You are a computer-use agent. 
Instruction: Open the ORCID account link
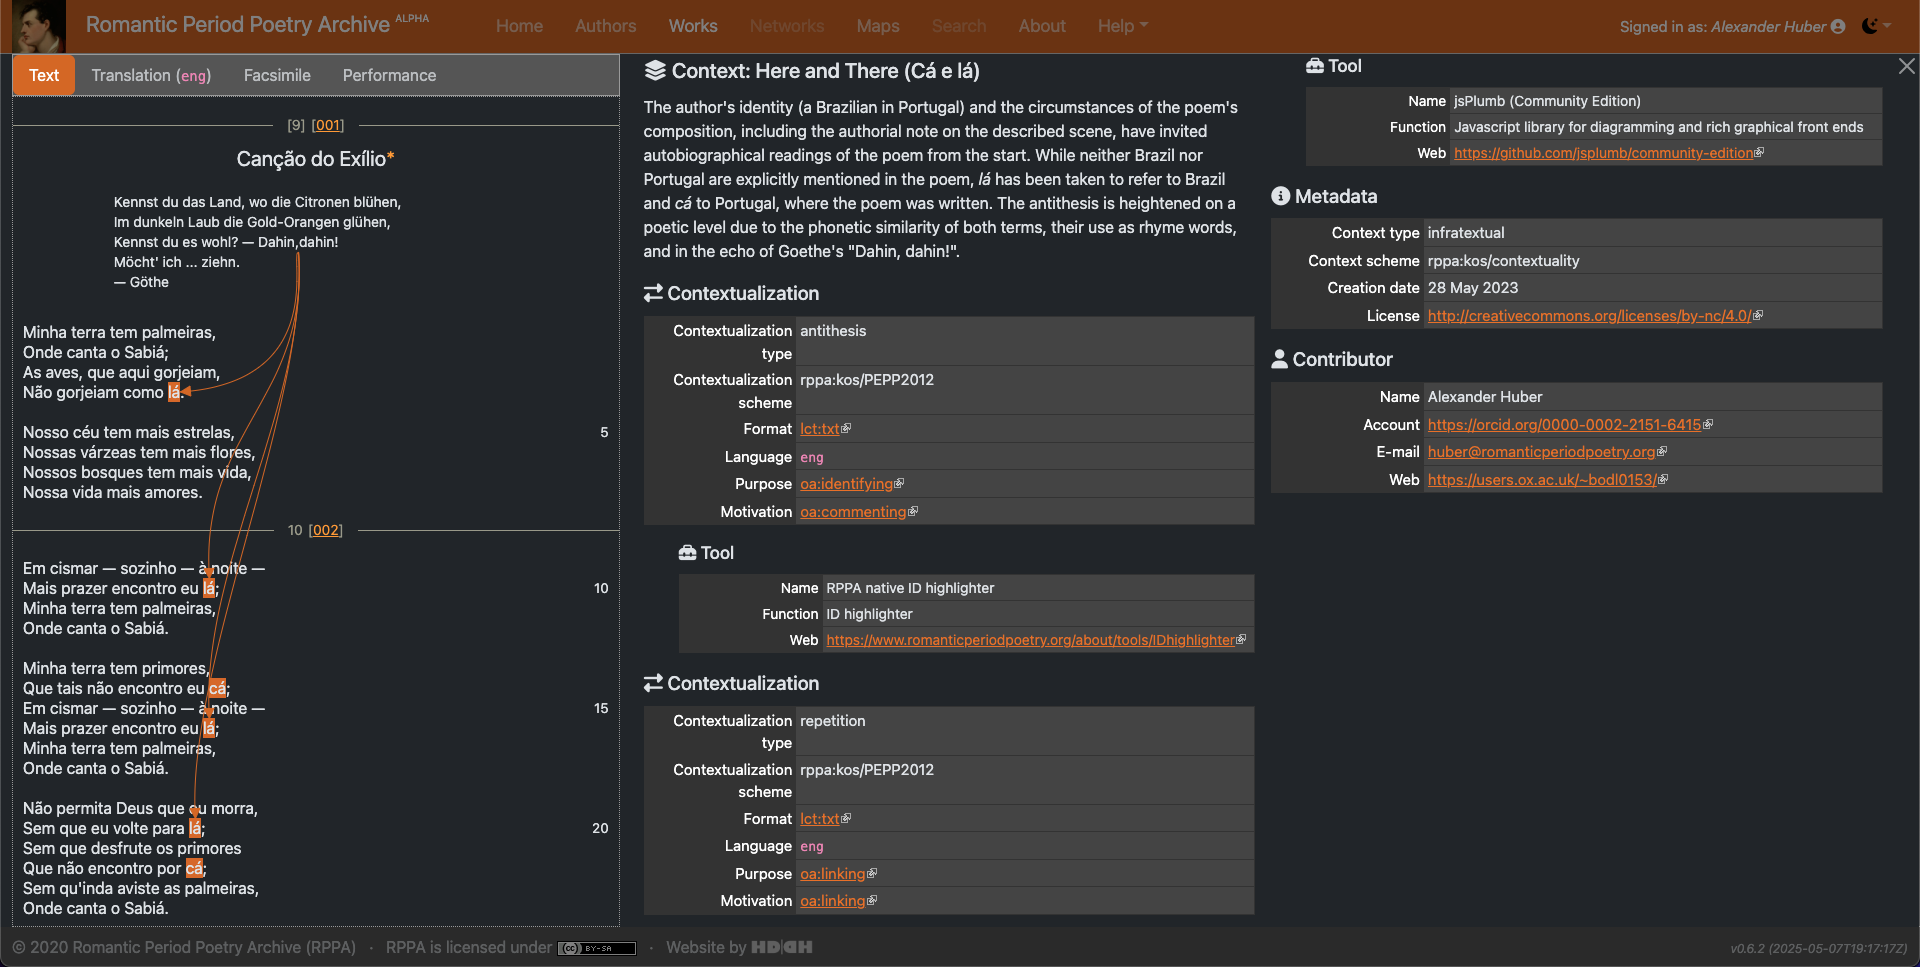1564,425
